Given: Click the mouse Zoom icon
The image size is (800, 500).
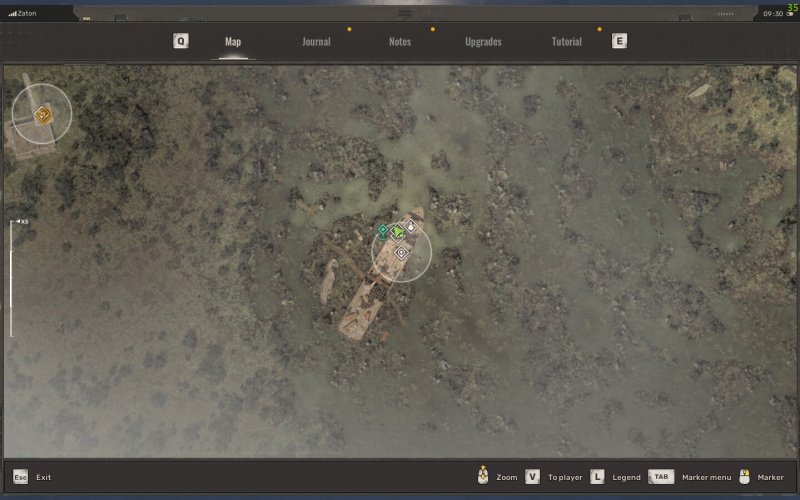Looking at the screenshot, I should pyautogui.click(x=483, y=477).
